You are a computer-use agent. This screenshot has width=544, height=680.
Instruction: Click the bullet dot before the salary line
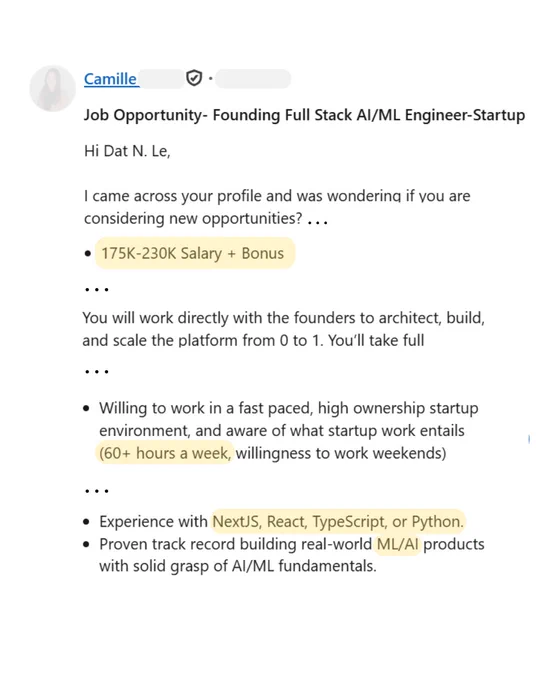[88, 253]
